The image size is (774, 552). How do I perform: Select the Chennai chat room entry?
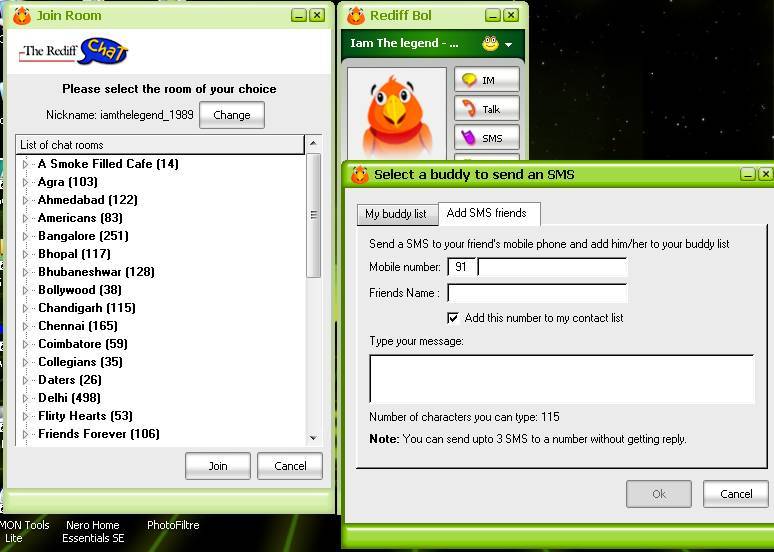click(x=77, y=326)
